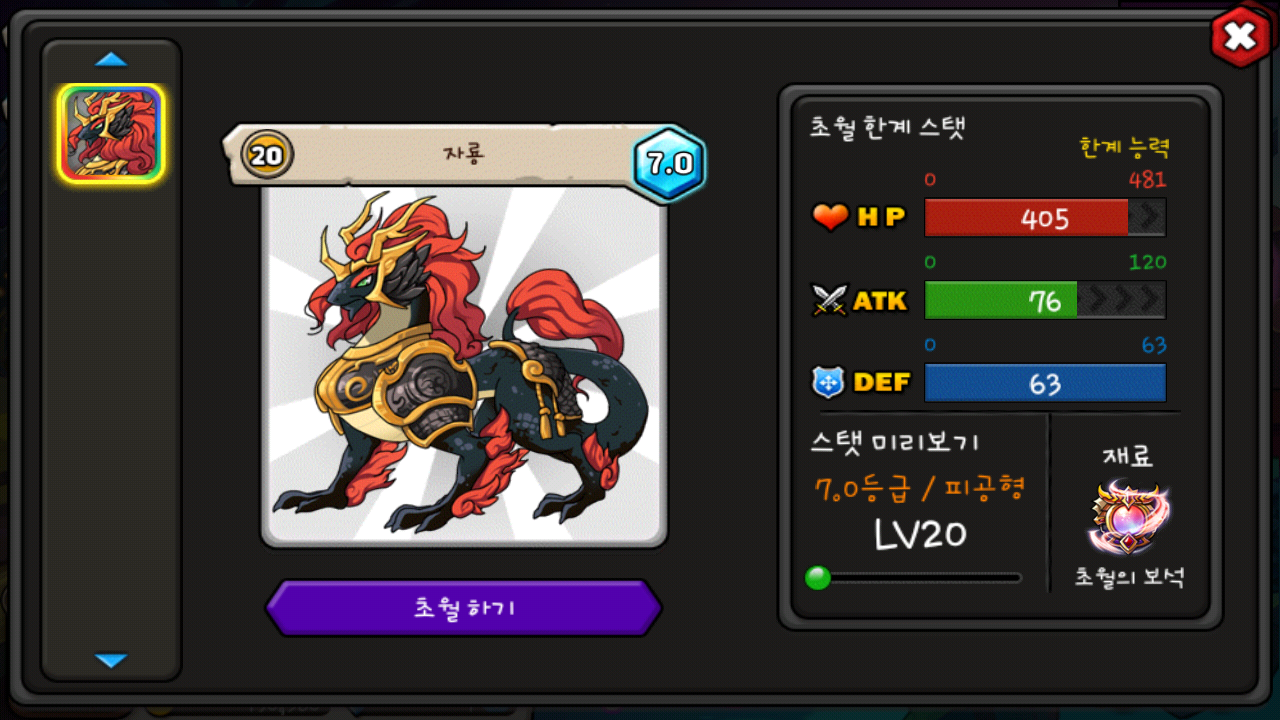Click the down arrow in hero list
1280x720 pixels.
111,660
